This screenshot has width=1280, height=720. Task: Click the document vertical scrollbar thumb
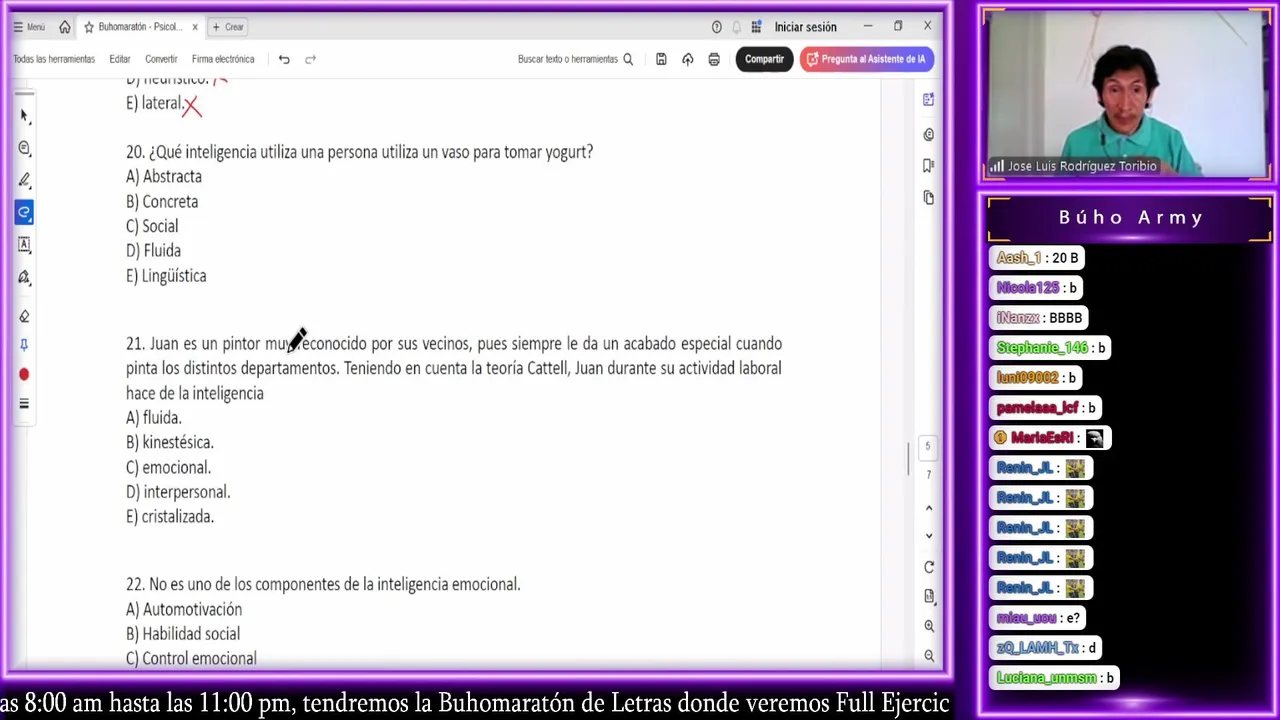click(908, 458)
